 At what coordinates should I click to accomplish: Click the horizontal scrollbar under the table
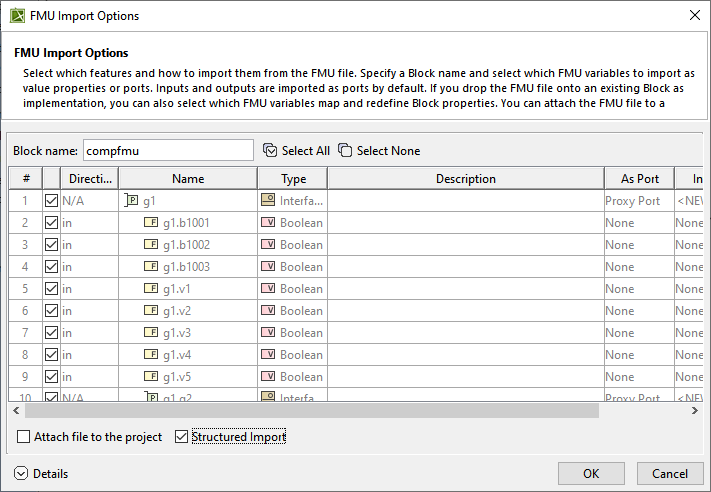pyautogui.click(x=310, y=411)
